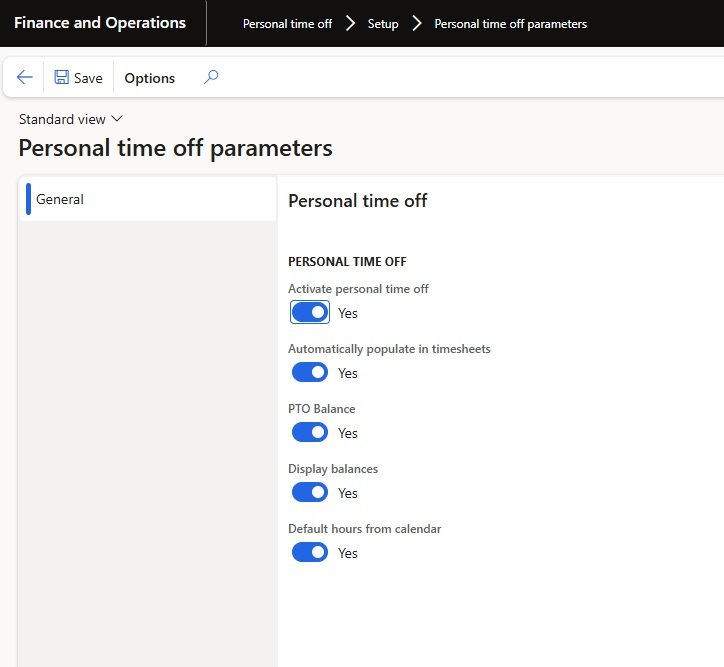Image resolution: width=724 pixels, height=667 pixels.
Task: Turn off the PTO Balance toggle
Action: tap(310, 433)
